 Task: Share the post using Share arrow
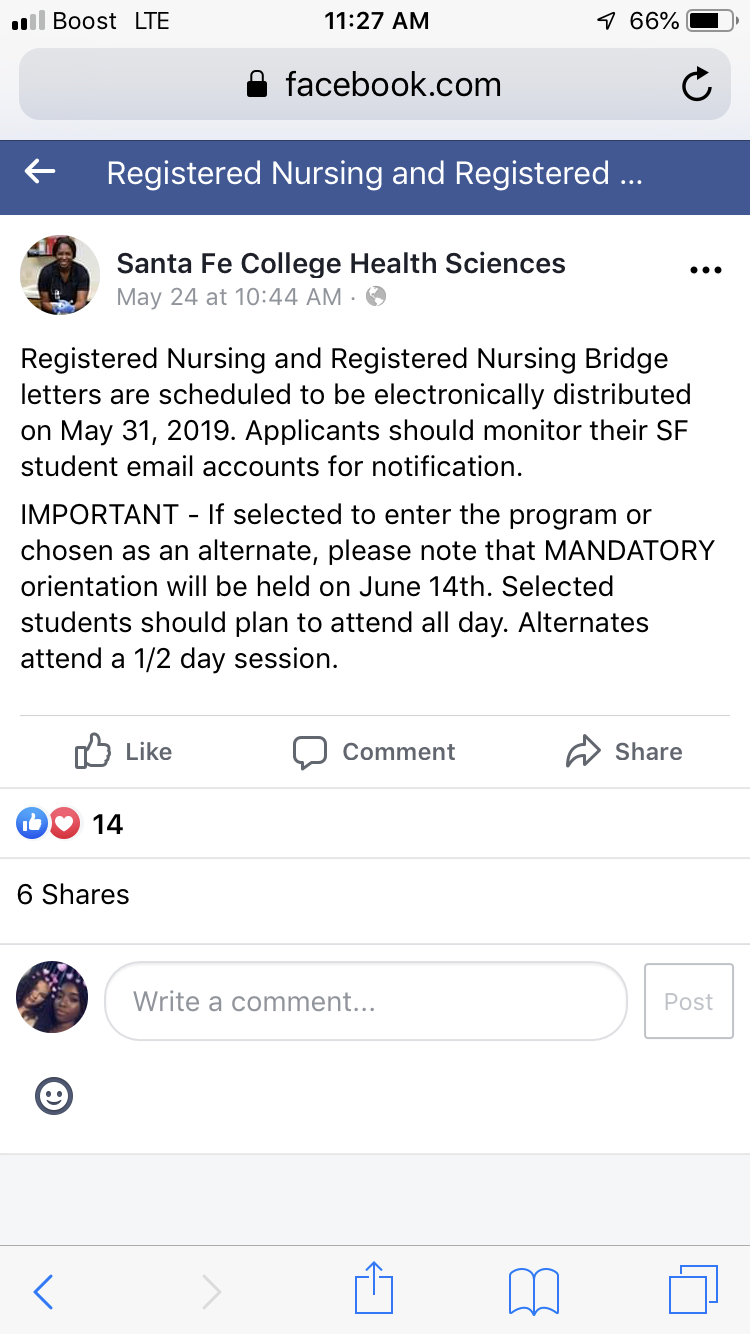(624, 752)
